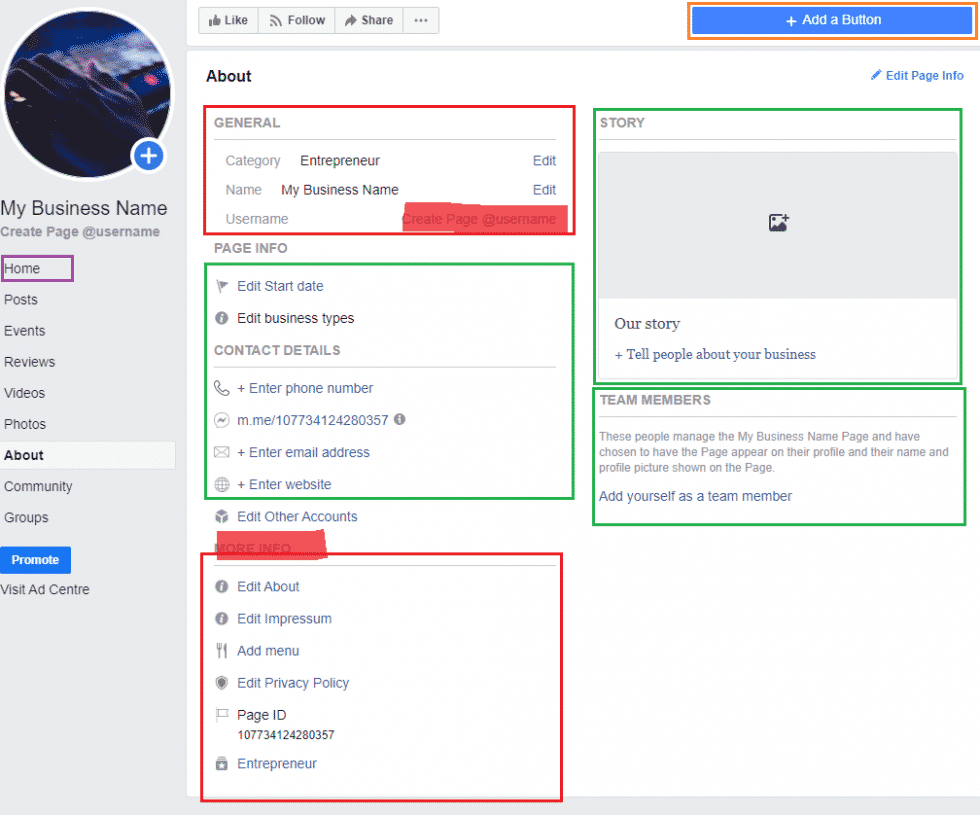Click the info icon next to m.me link
This screenshot has width=980, height=815.
coord(400,420)
